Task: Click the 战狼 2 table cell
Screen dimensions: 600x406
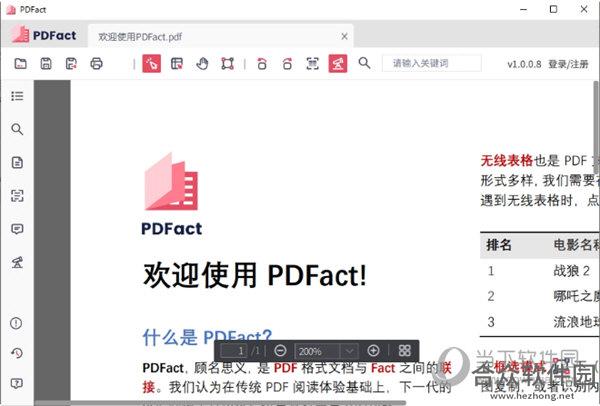Action: click(572, 271)
